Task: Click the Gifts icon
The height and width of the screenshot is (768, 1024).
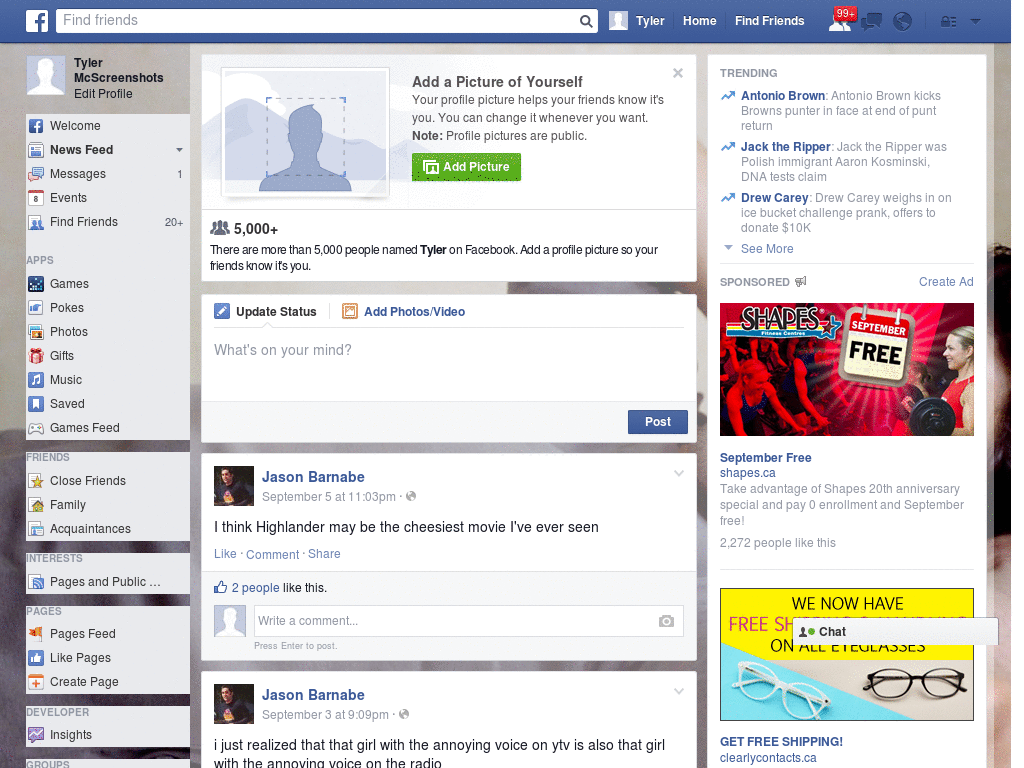Action: coord(36,356)
